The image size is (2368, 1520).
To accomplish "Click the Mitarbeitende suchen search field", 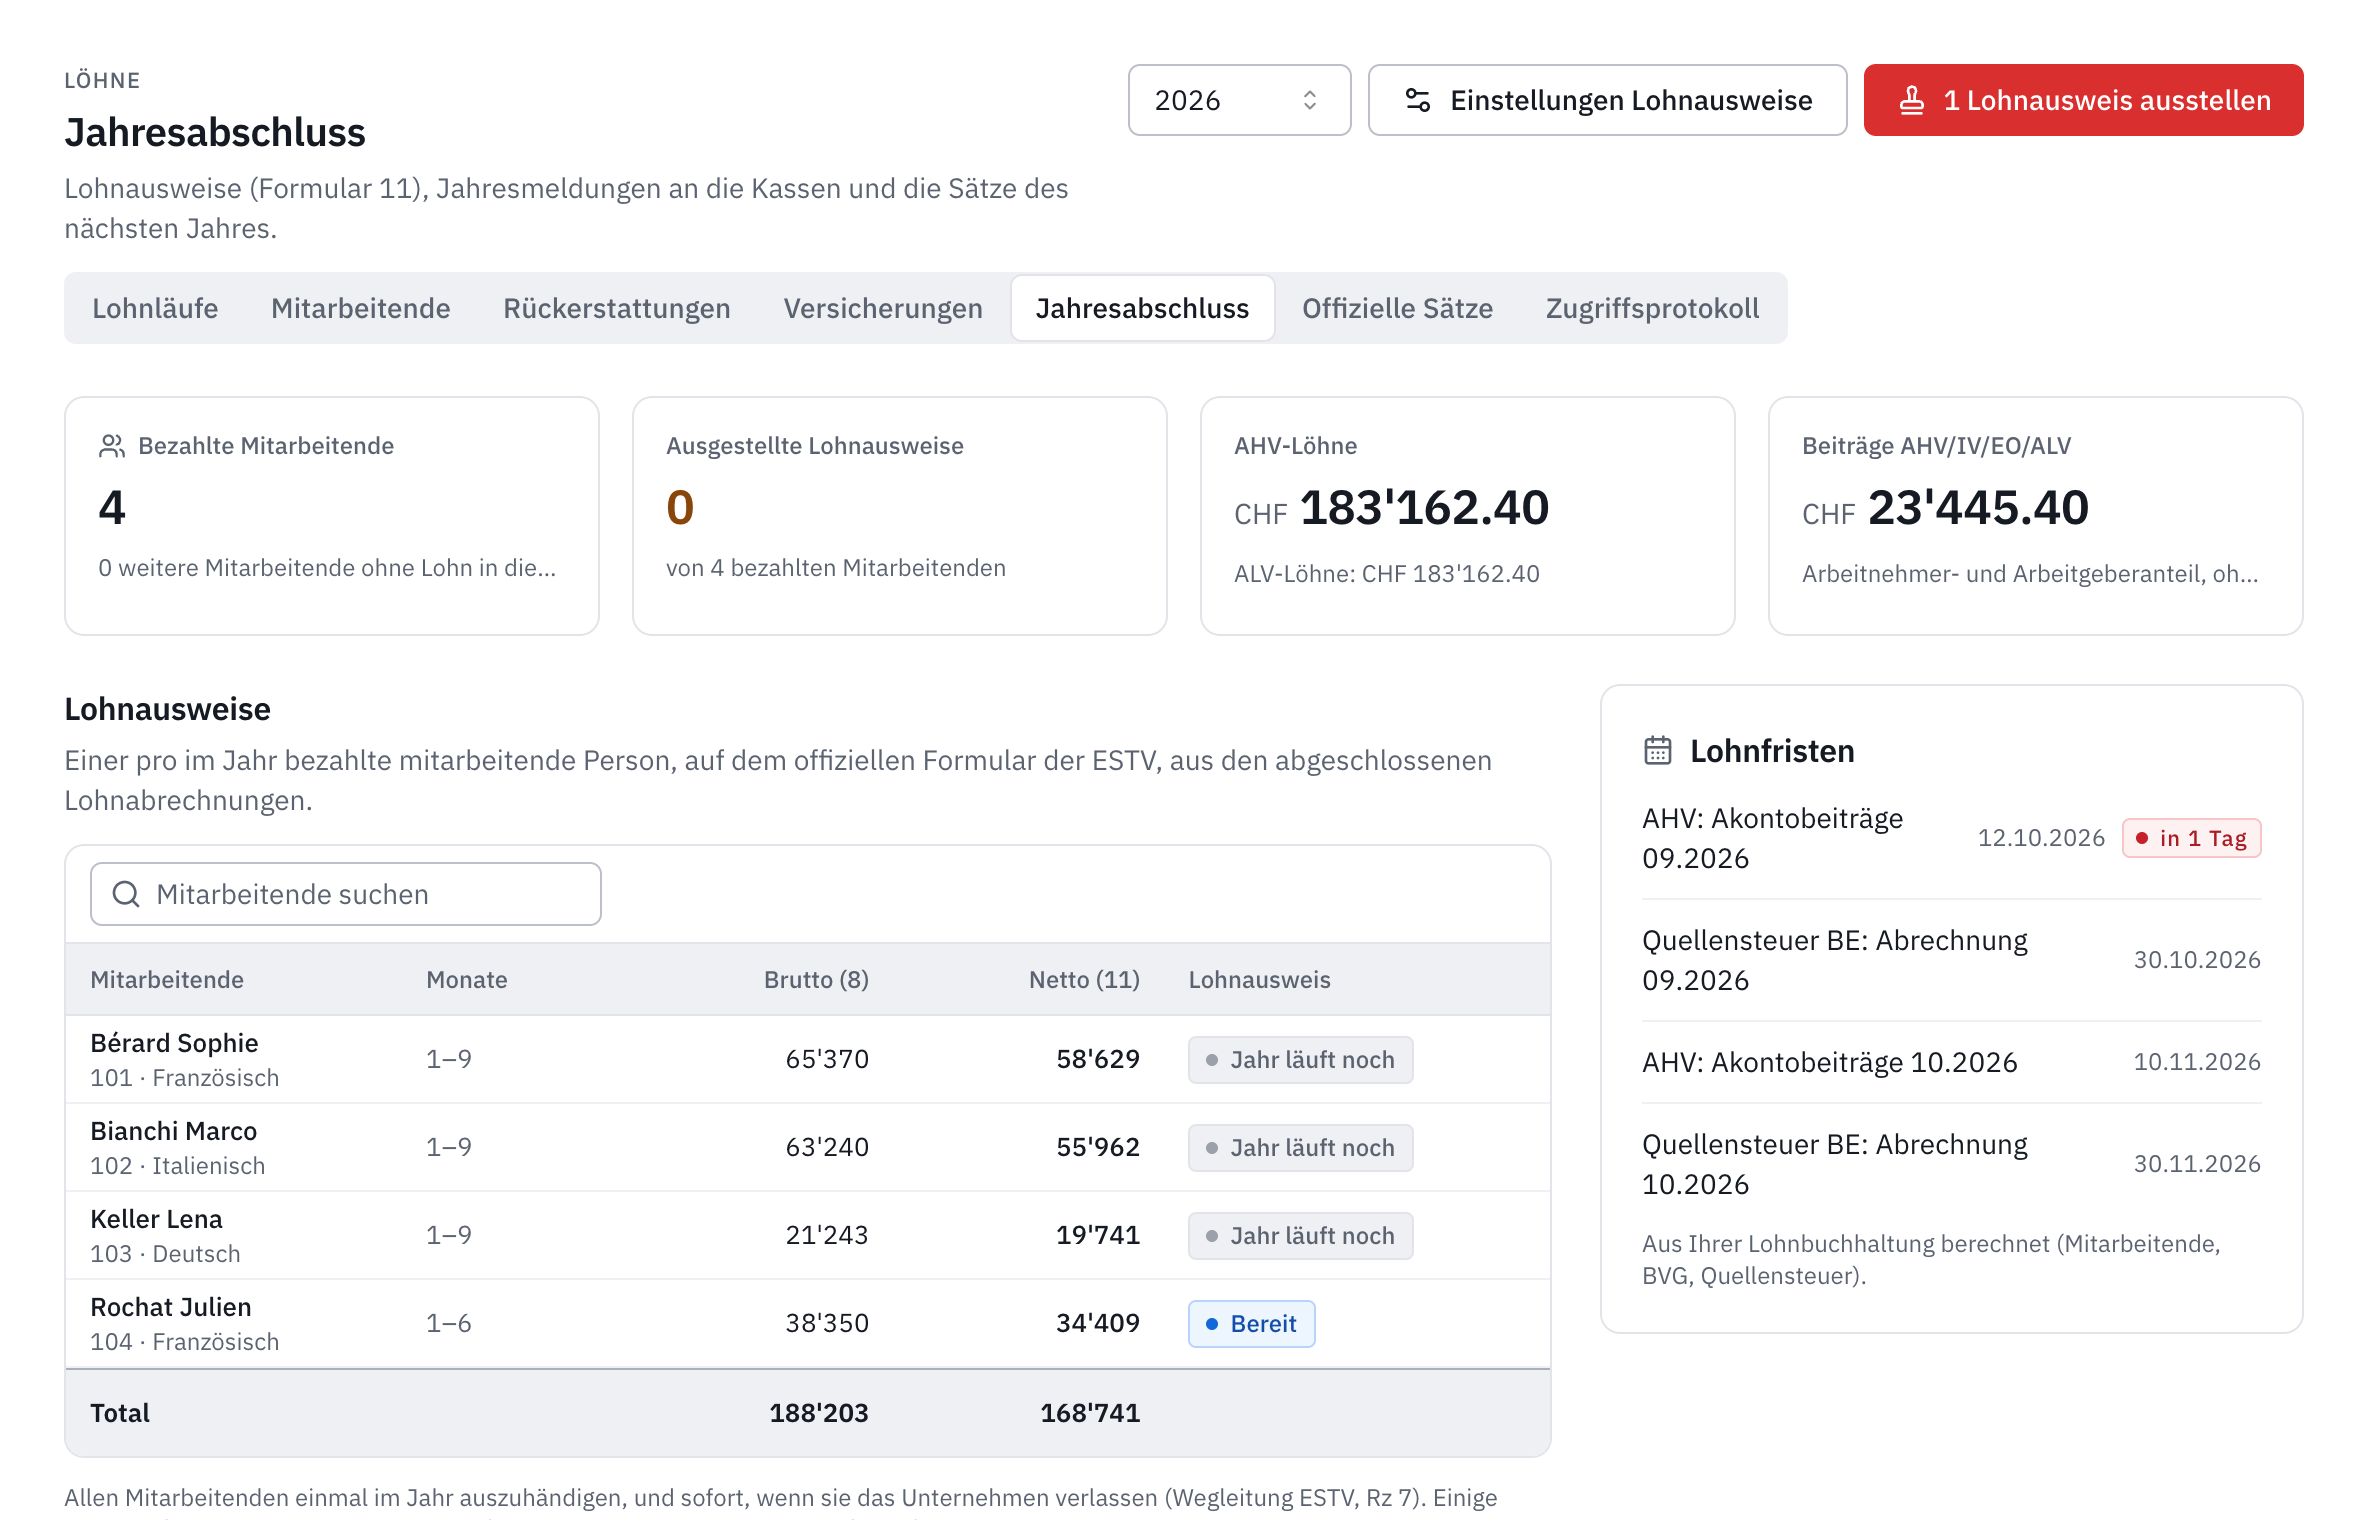I will pyautogui.click(x=346, y=894).
